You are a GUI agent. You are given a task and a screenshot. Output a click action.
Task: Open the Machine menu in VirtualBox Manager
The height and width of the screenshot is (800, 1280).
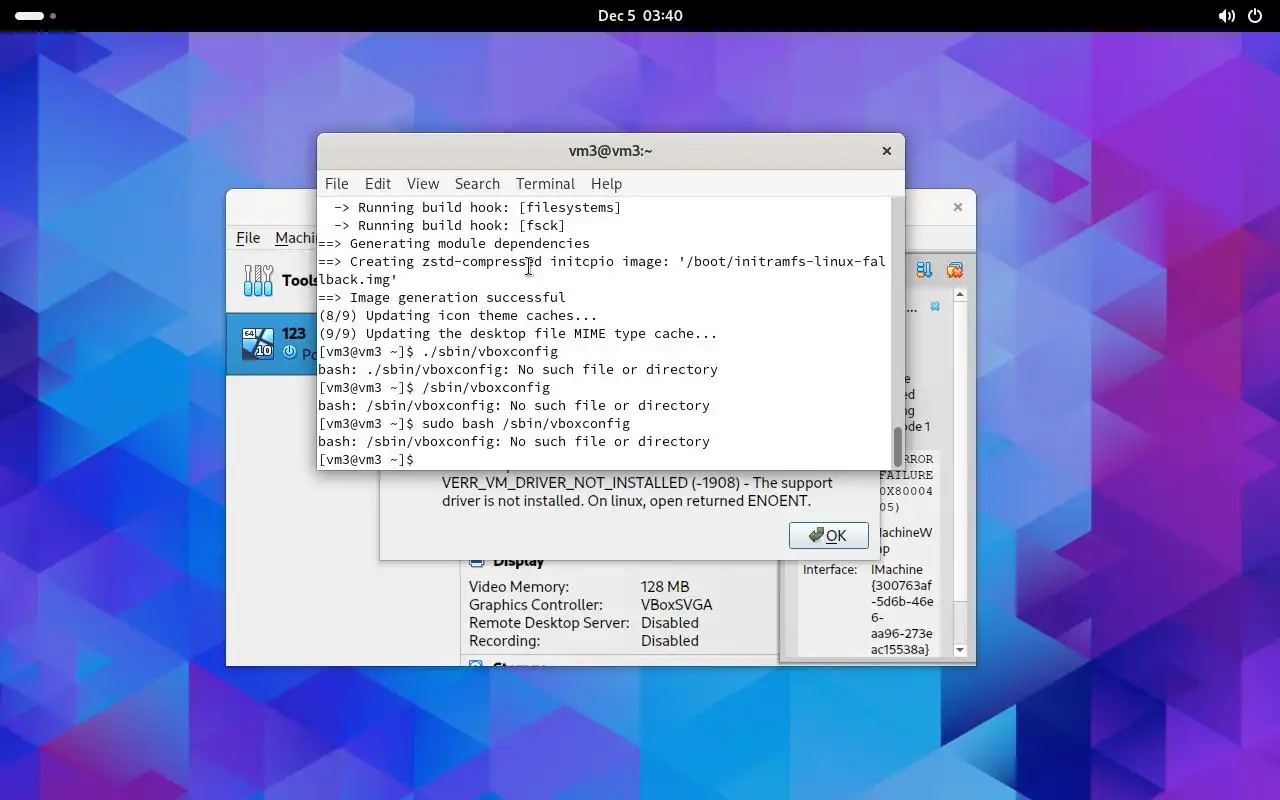click(296, 238)
